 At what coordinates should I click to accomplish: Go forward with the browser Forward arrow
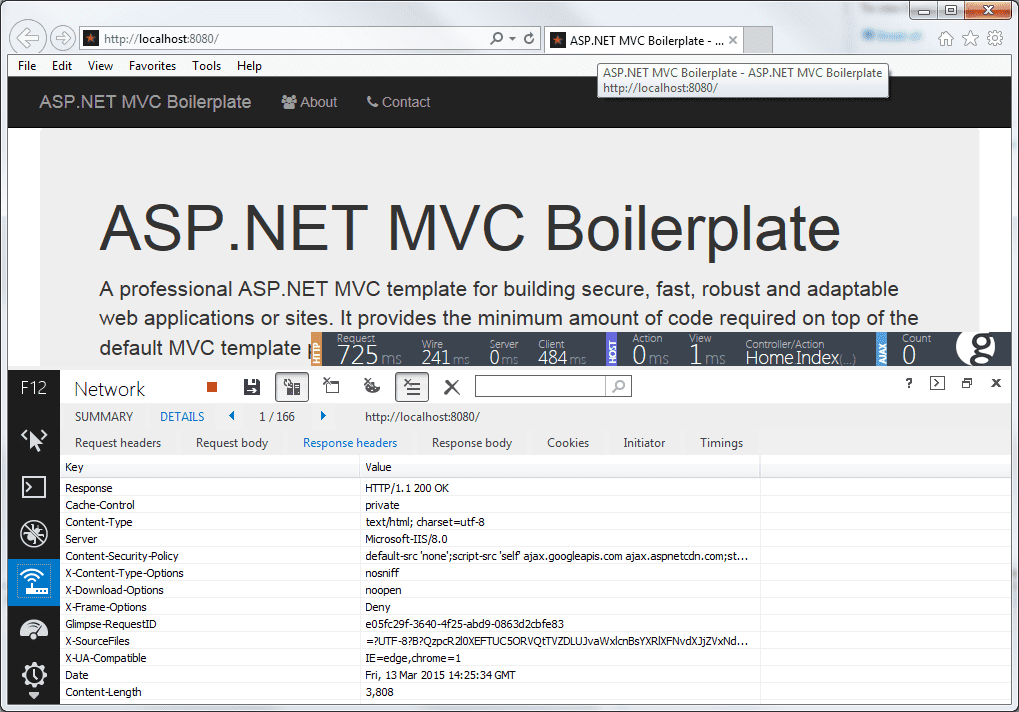click(63, 38)
